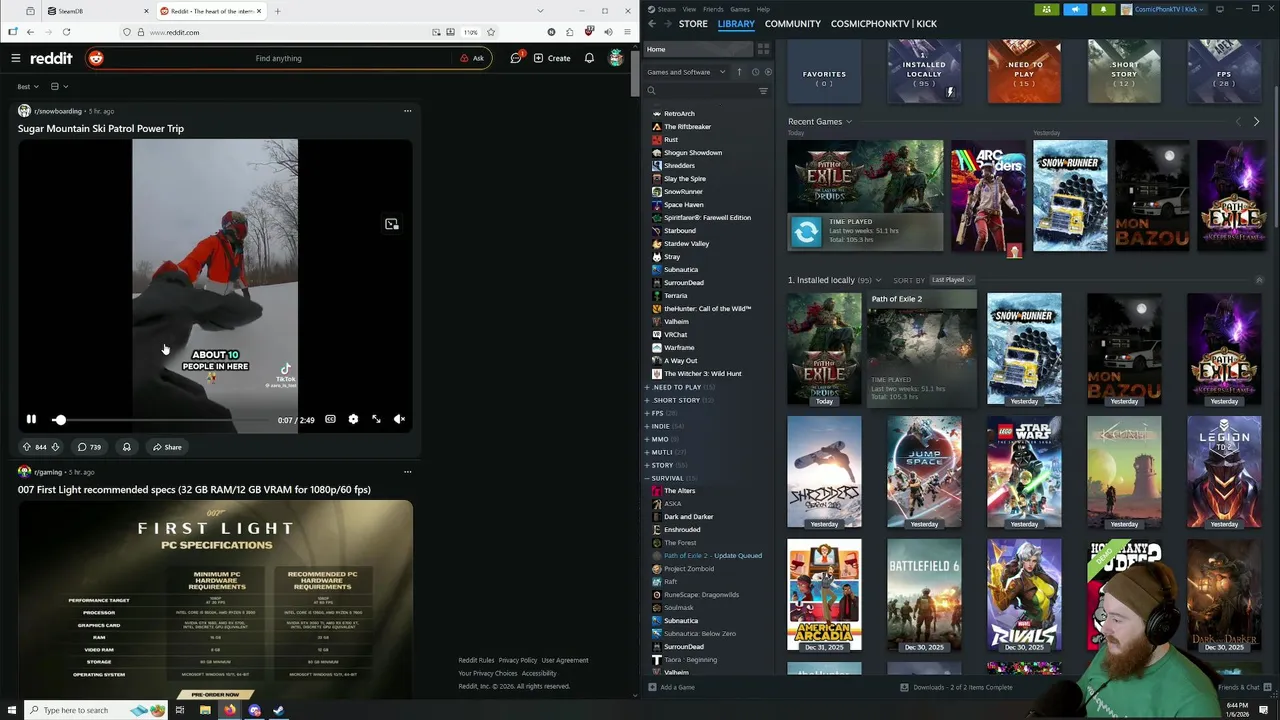The width and height of the screenshot is (1280, 720).
Task: Toggle recent activity clock filter in Steam
Action: 755,72
